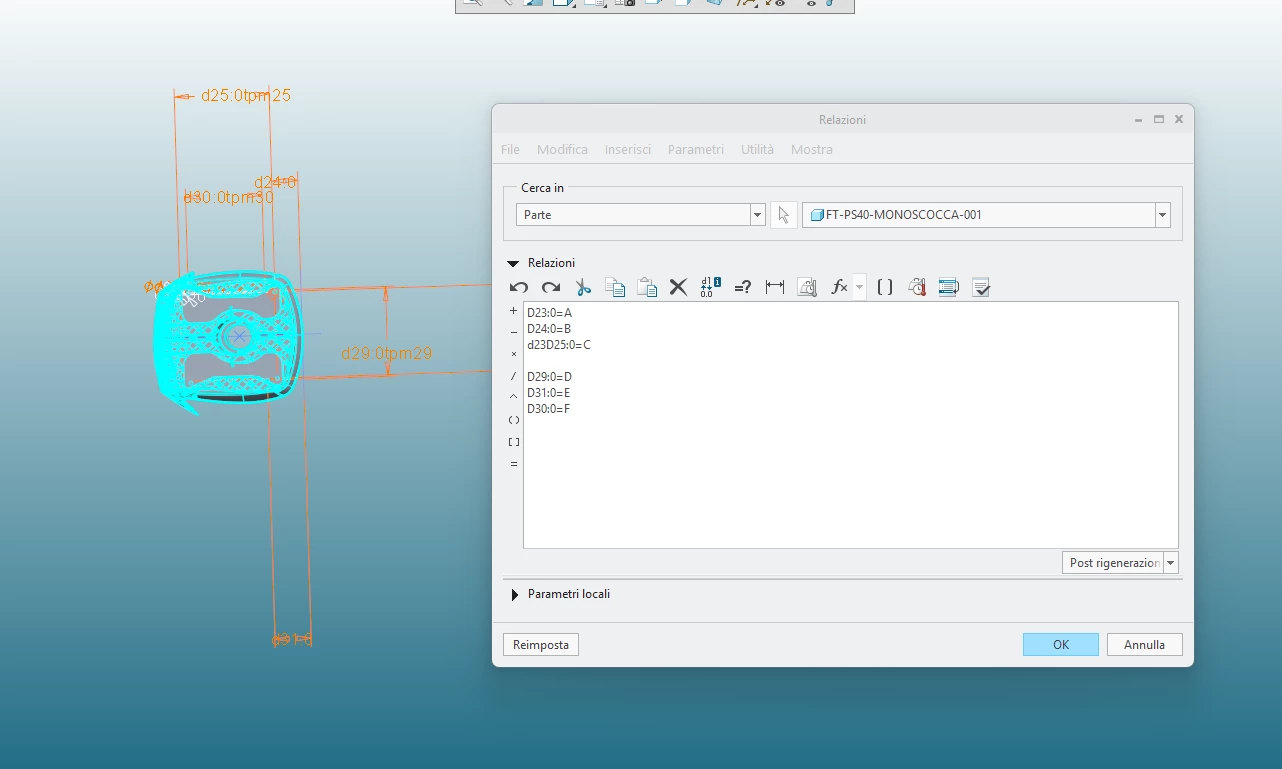Open Post rigenerazione dropdown
Image resolution: width=1282 pixels, height=769 pixels.
pos(1120,563)
